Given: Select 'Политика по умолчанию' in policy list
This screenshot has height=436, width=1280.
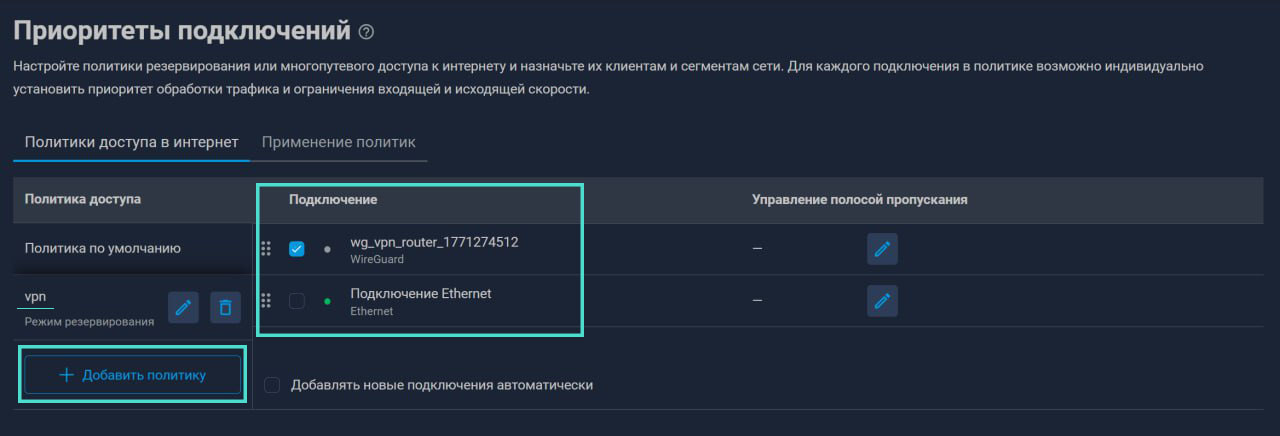Looking at the screenshot, I should [103, 248].
